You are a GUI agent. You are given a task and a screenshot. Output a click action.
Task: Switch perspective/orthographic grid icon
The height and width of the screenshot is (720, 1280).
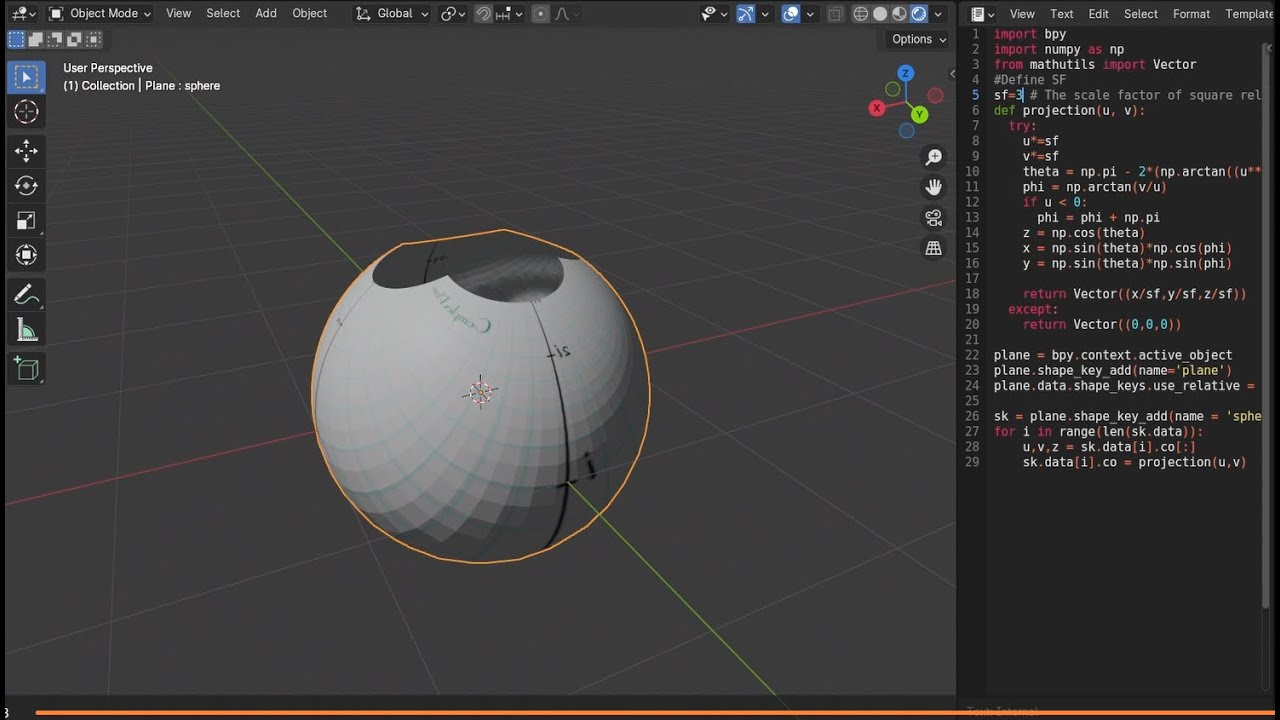click(934, 248)
